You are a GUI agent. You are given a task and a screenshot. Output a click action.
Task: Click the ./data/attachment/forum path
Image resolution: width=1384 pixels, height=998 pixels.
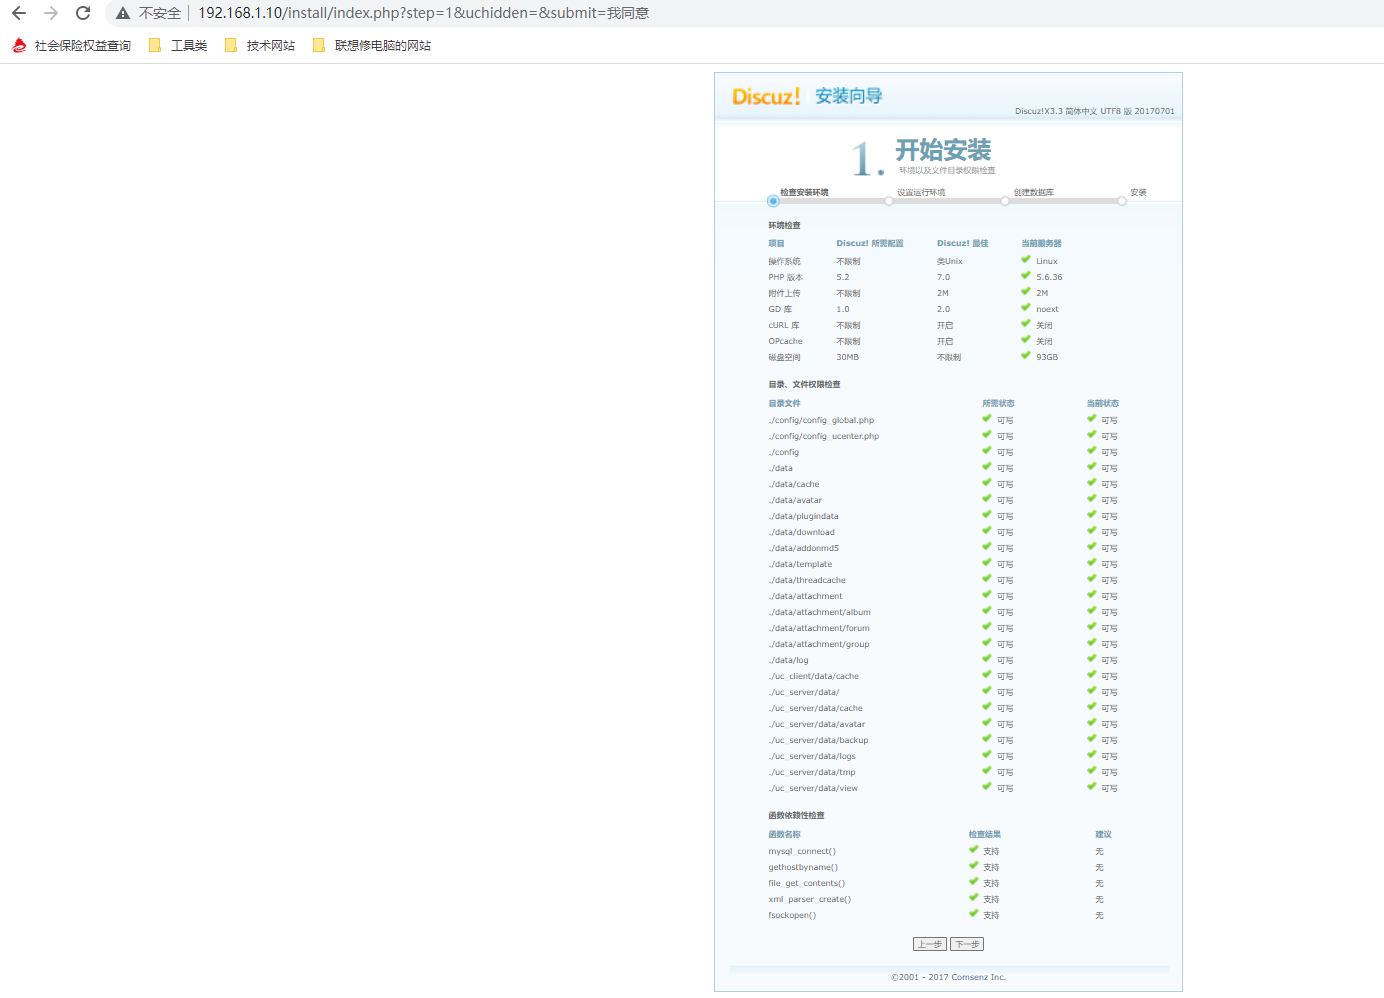819,628
